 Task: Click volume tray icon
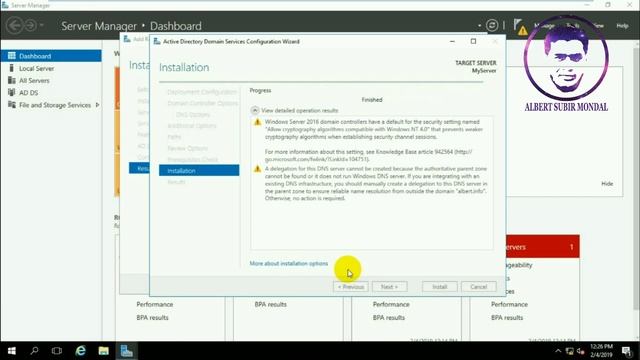581,351
